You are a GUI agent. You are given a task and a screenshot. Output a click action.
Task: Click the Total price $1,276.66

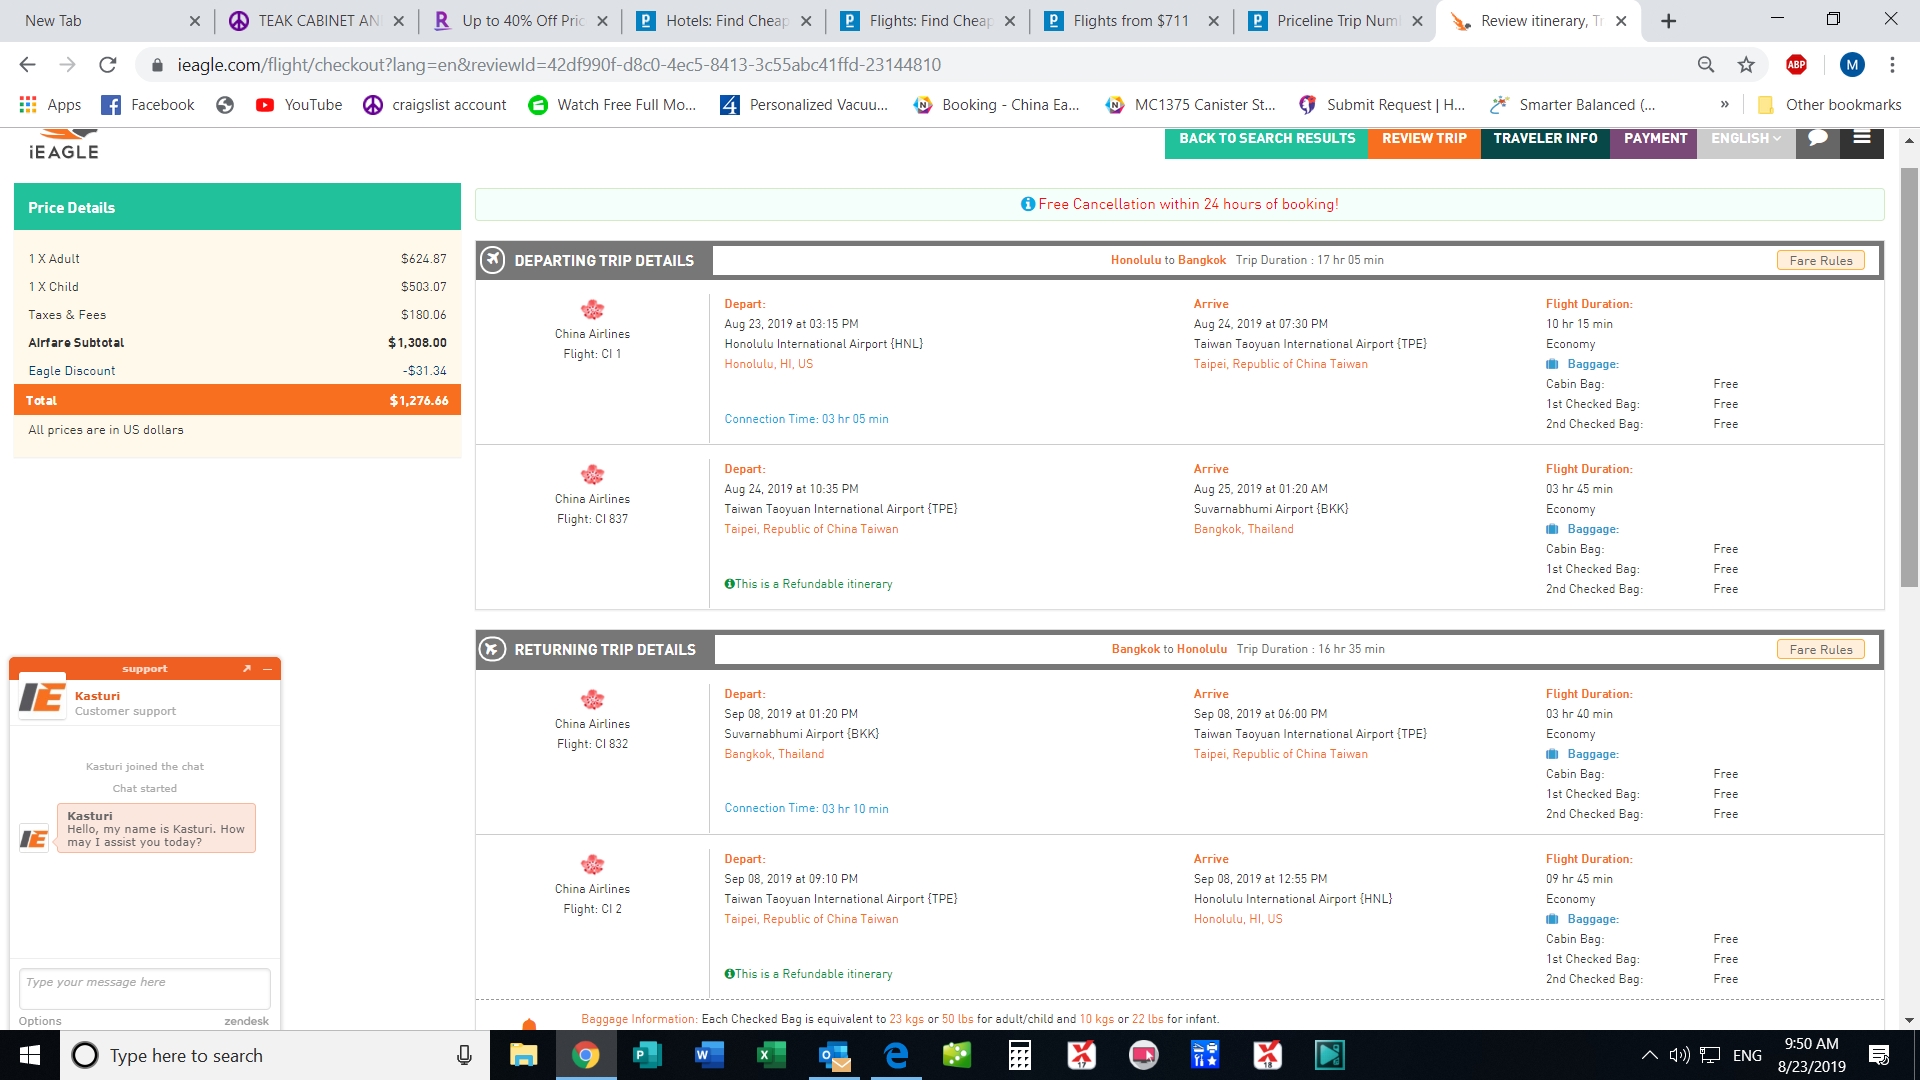point(419,401)
